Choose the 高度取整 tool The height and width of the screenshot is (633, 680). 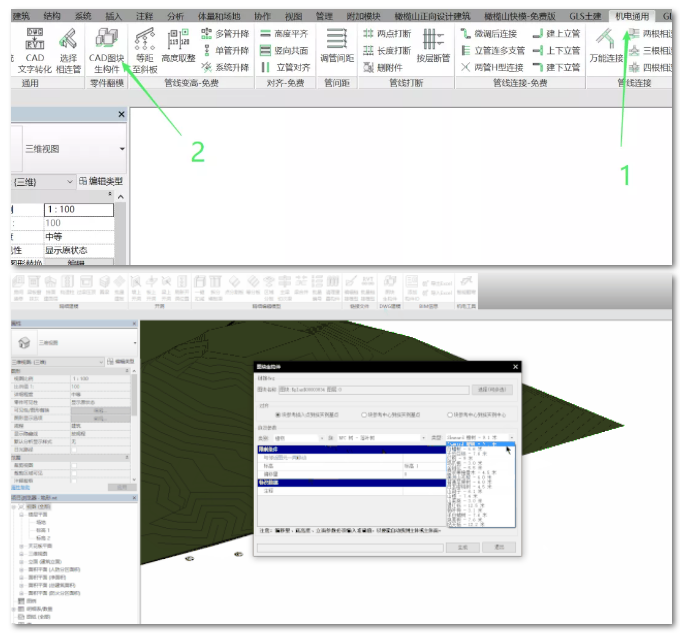(178, 46)
